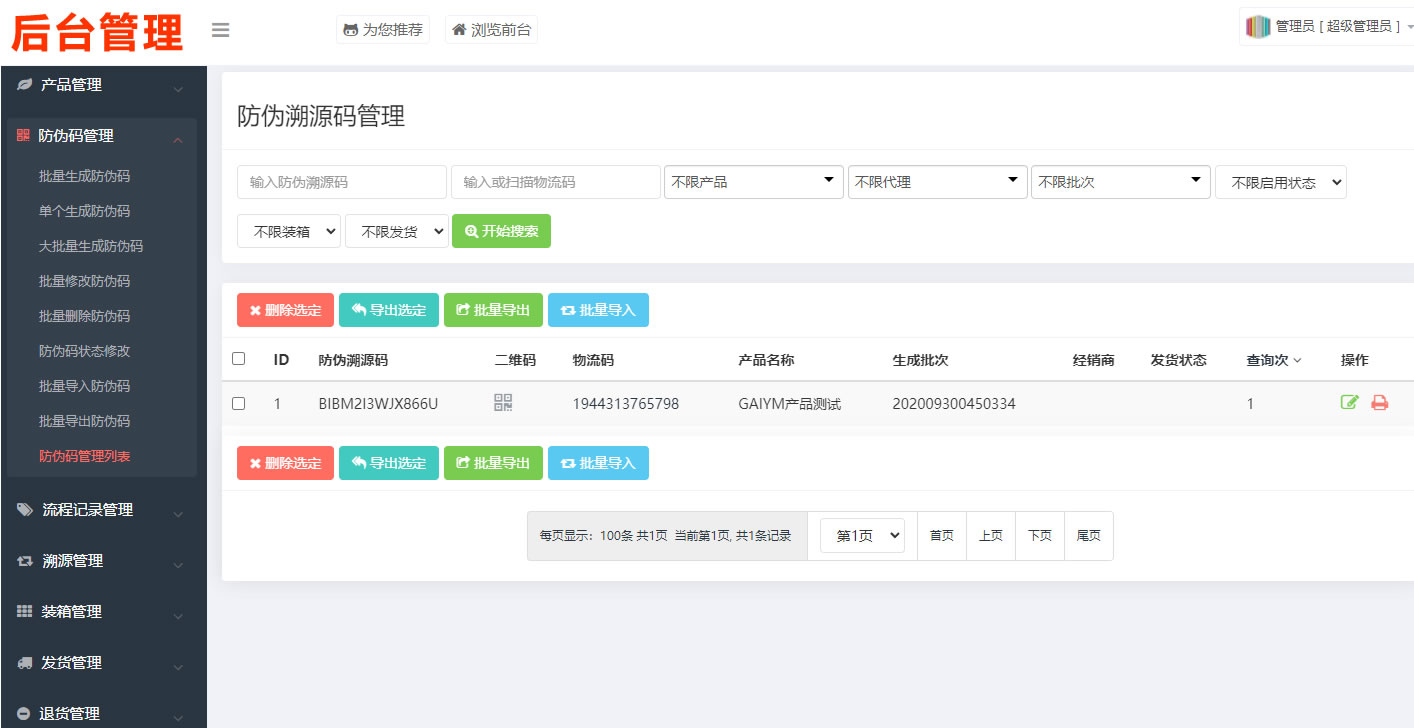The height and width of the screenshot is (728, 1414).
Task: Click the bottom 批量导入 button
Action: click(598, 463)
